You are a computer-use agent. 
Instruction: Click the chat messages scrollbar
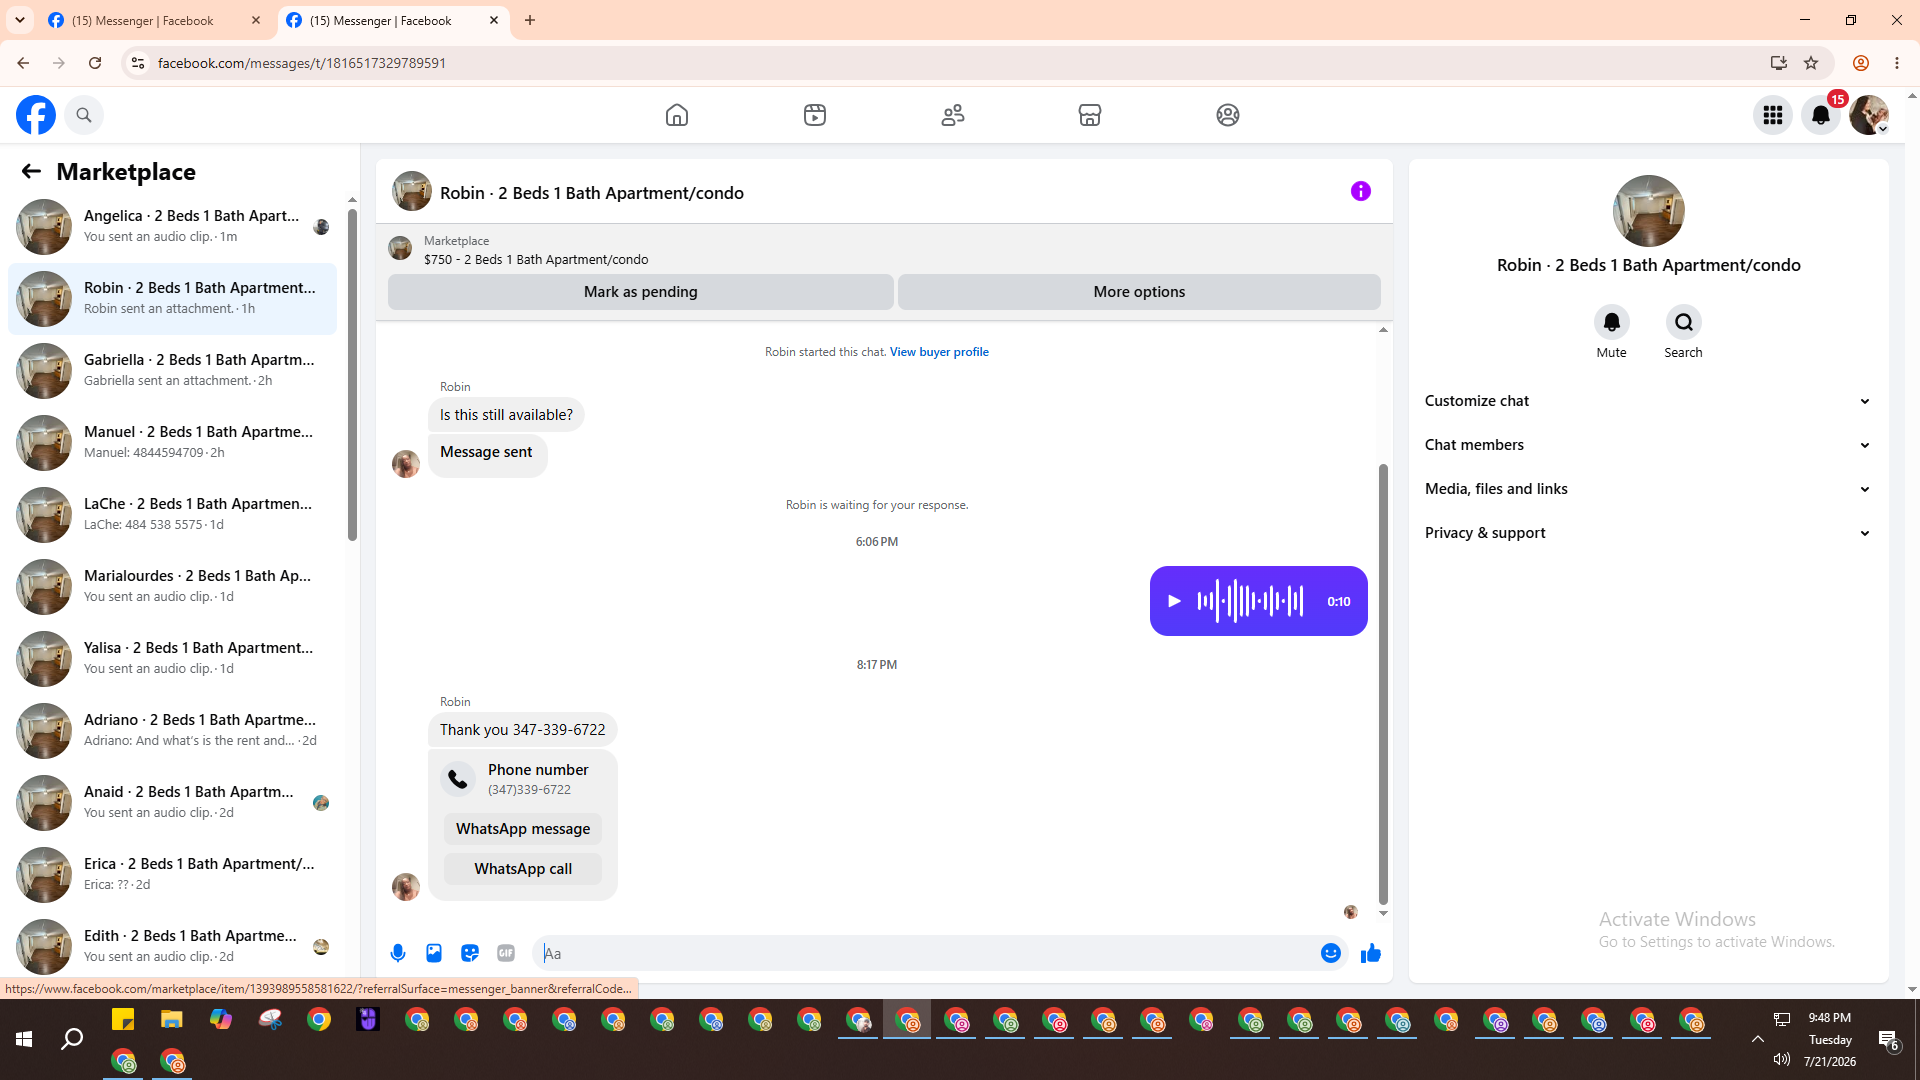click(x=1383, y=683)
